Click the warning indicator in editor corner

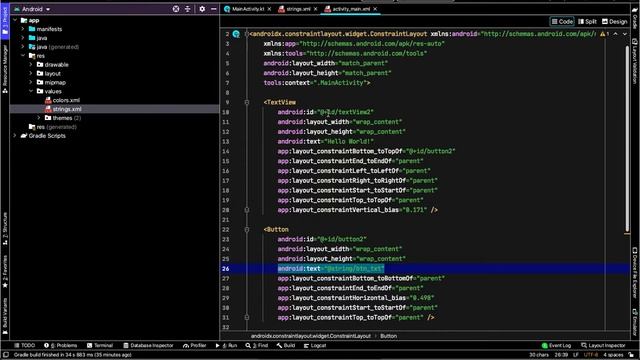click(604, 34)
